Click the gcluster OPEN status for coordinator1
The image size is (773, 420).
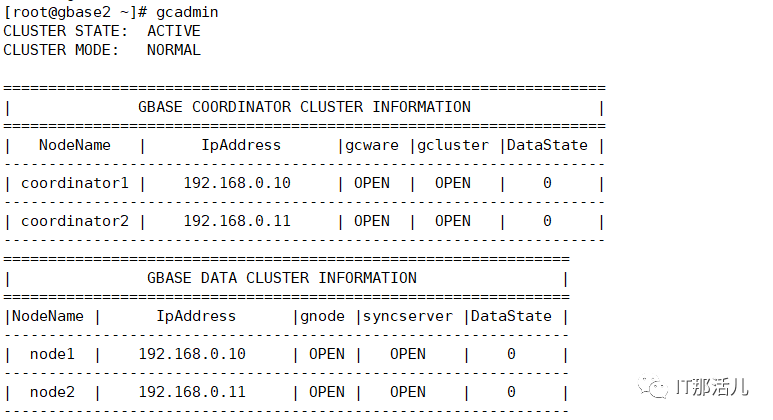[x=453, y=183]
